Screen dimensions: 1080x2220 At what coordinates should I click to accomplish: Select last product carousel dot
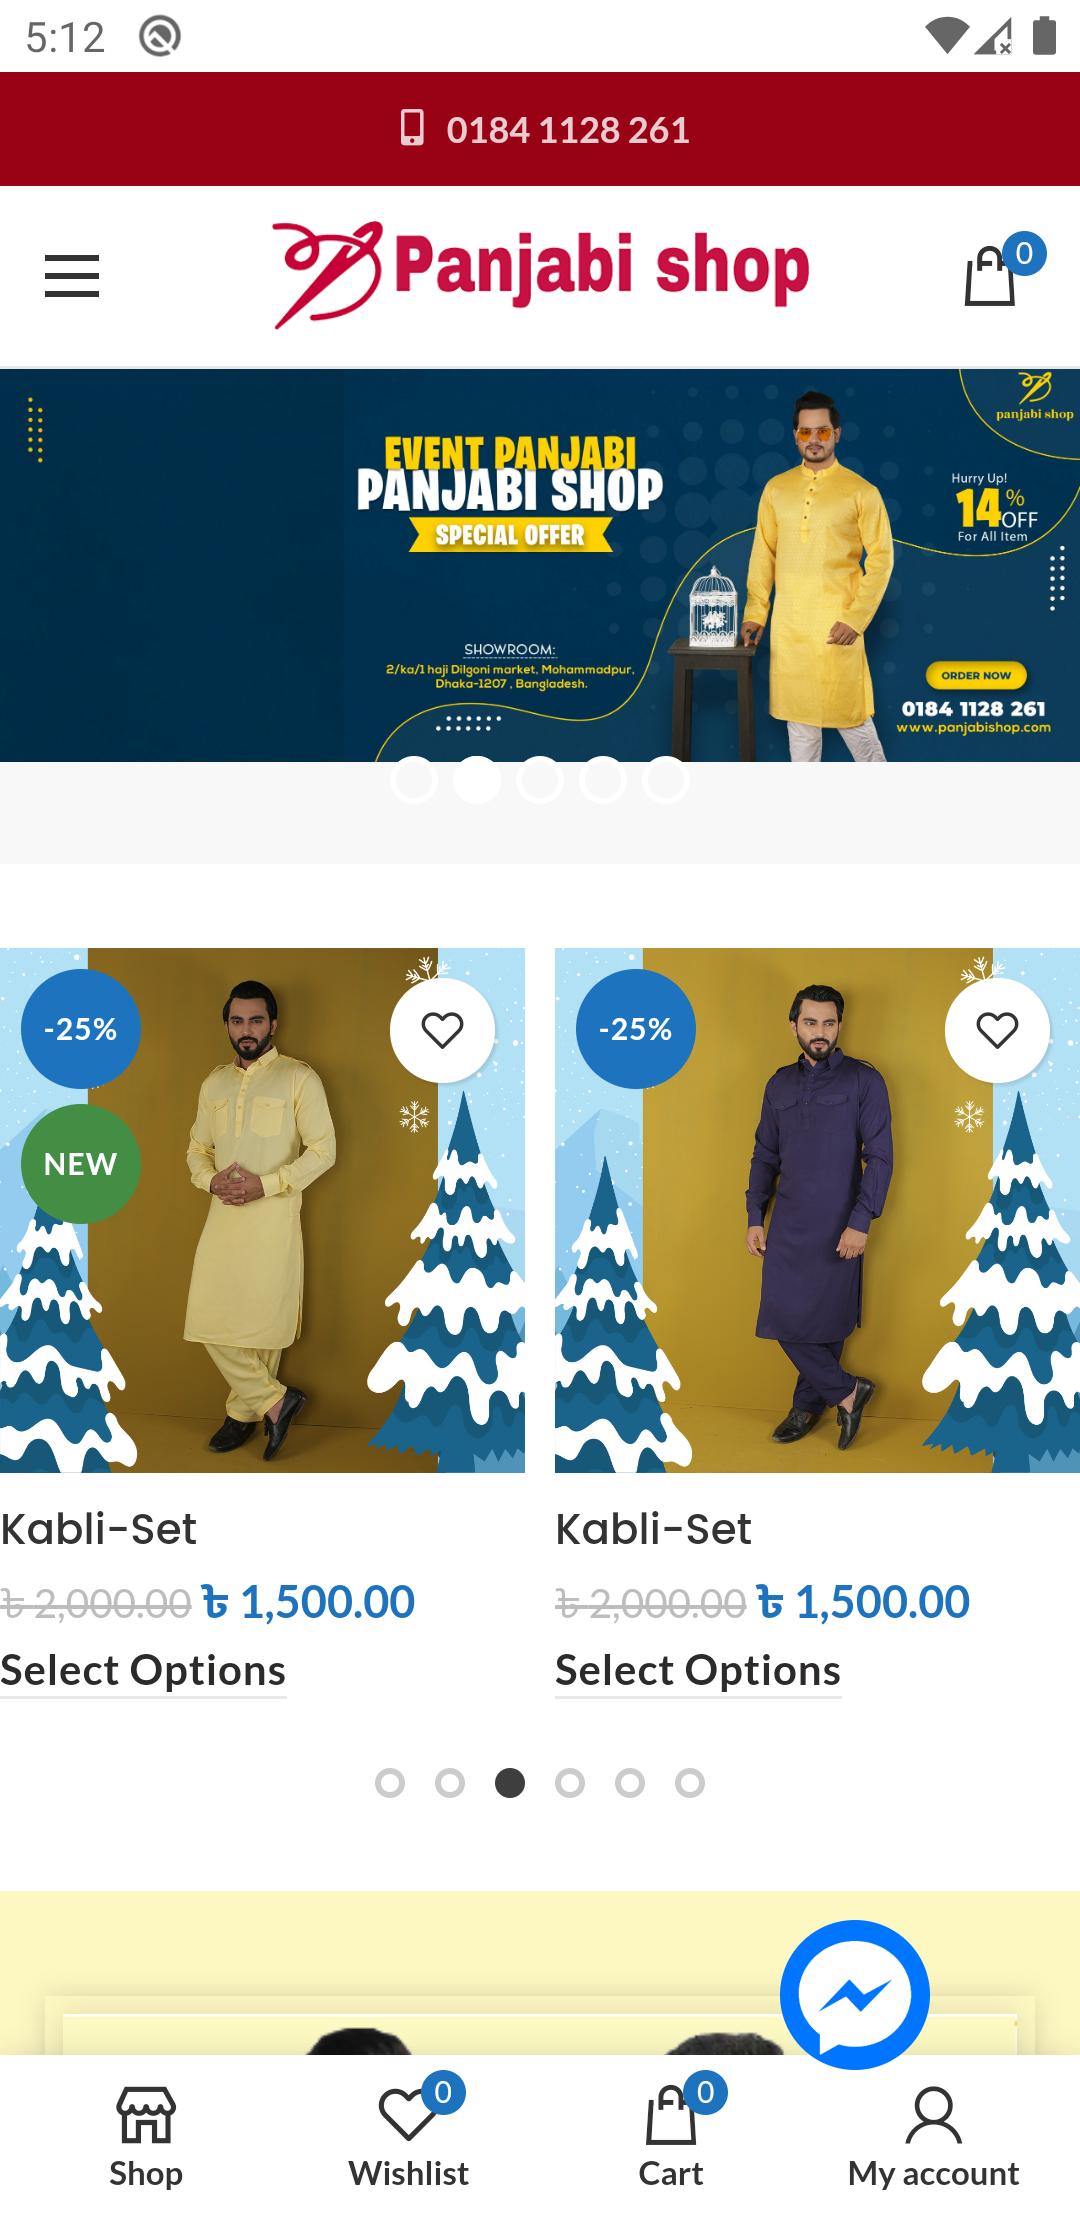[x=690, y=1783]
